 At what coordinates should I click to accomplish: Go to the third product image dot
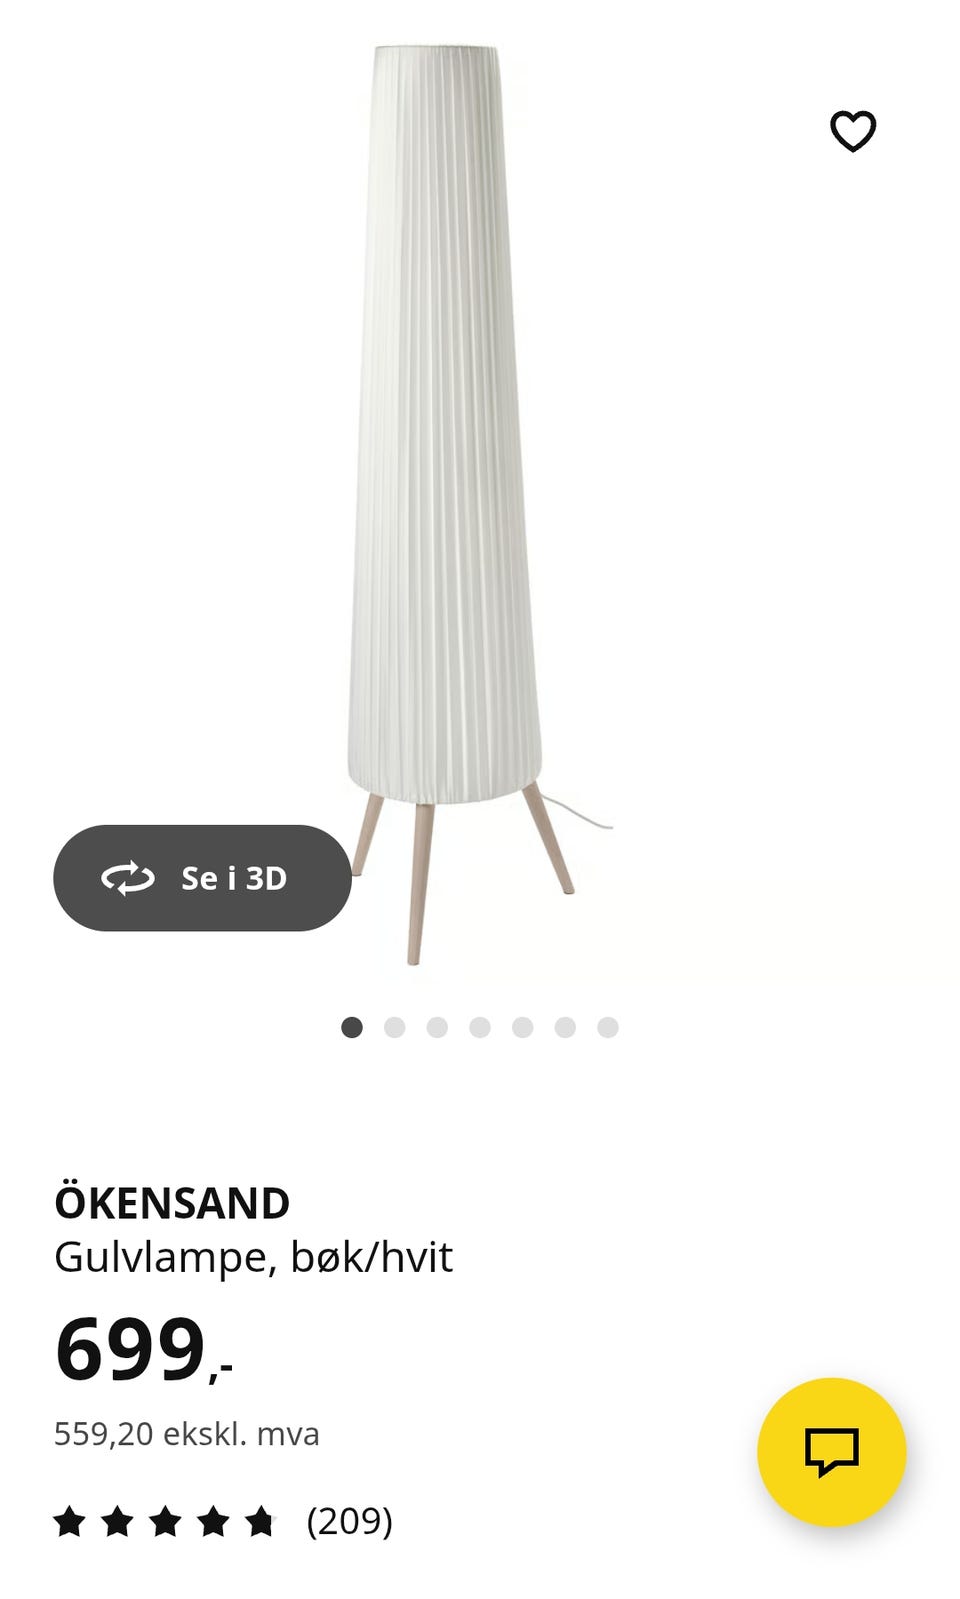[x=437, y=1027]
